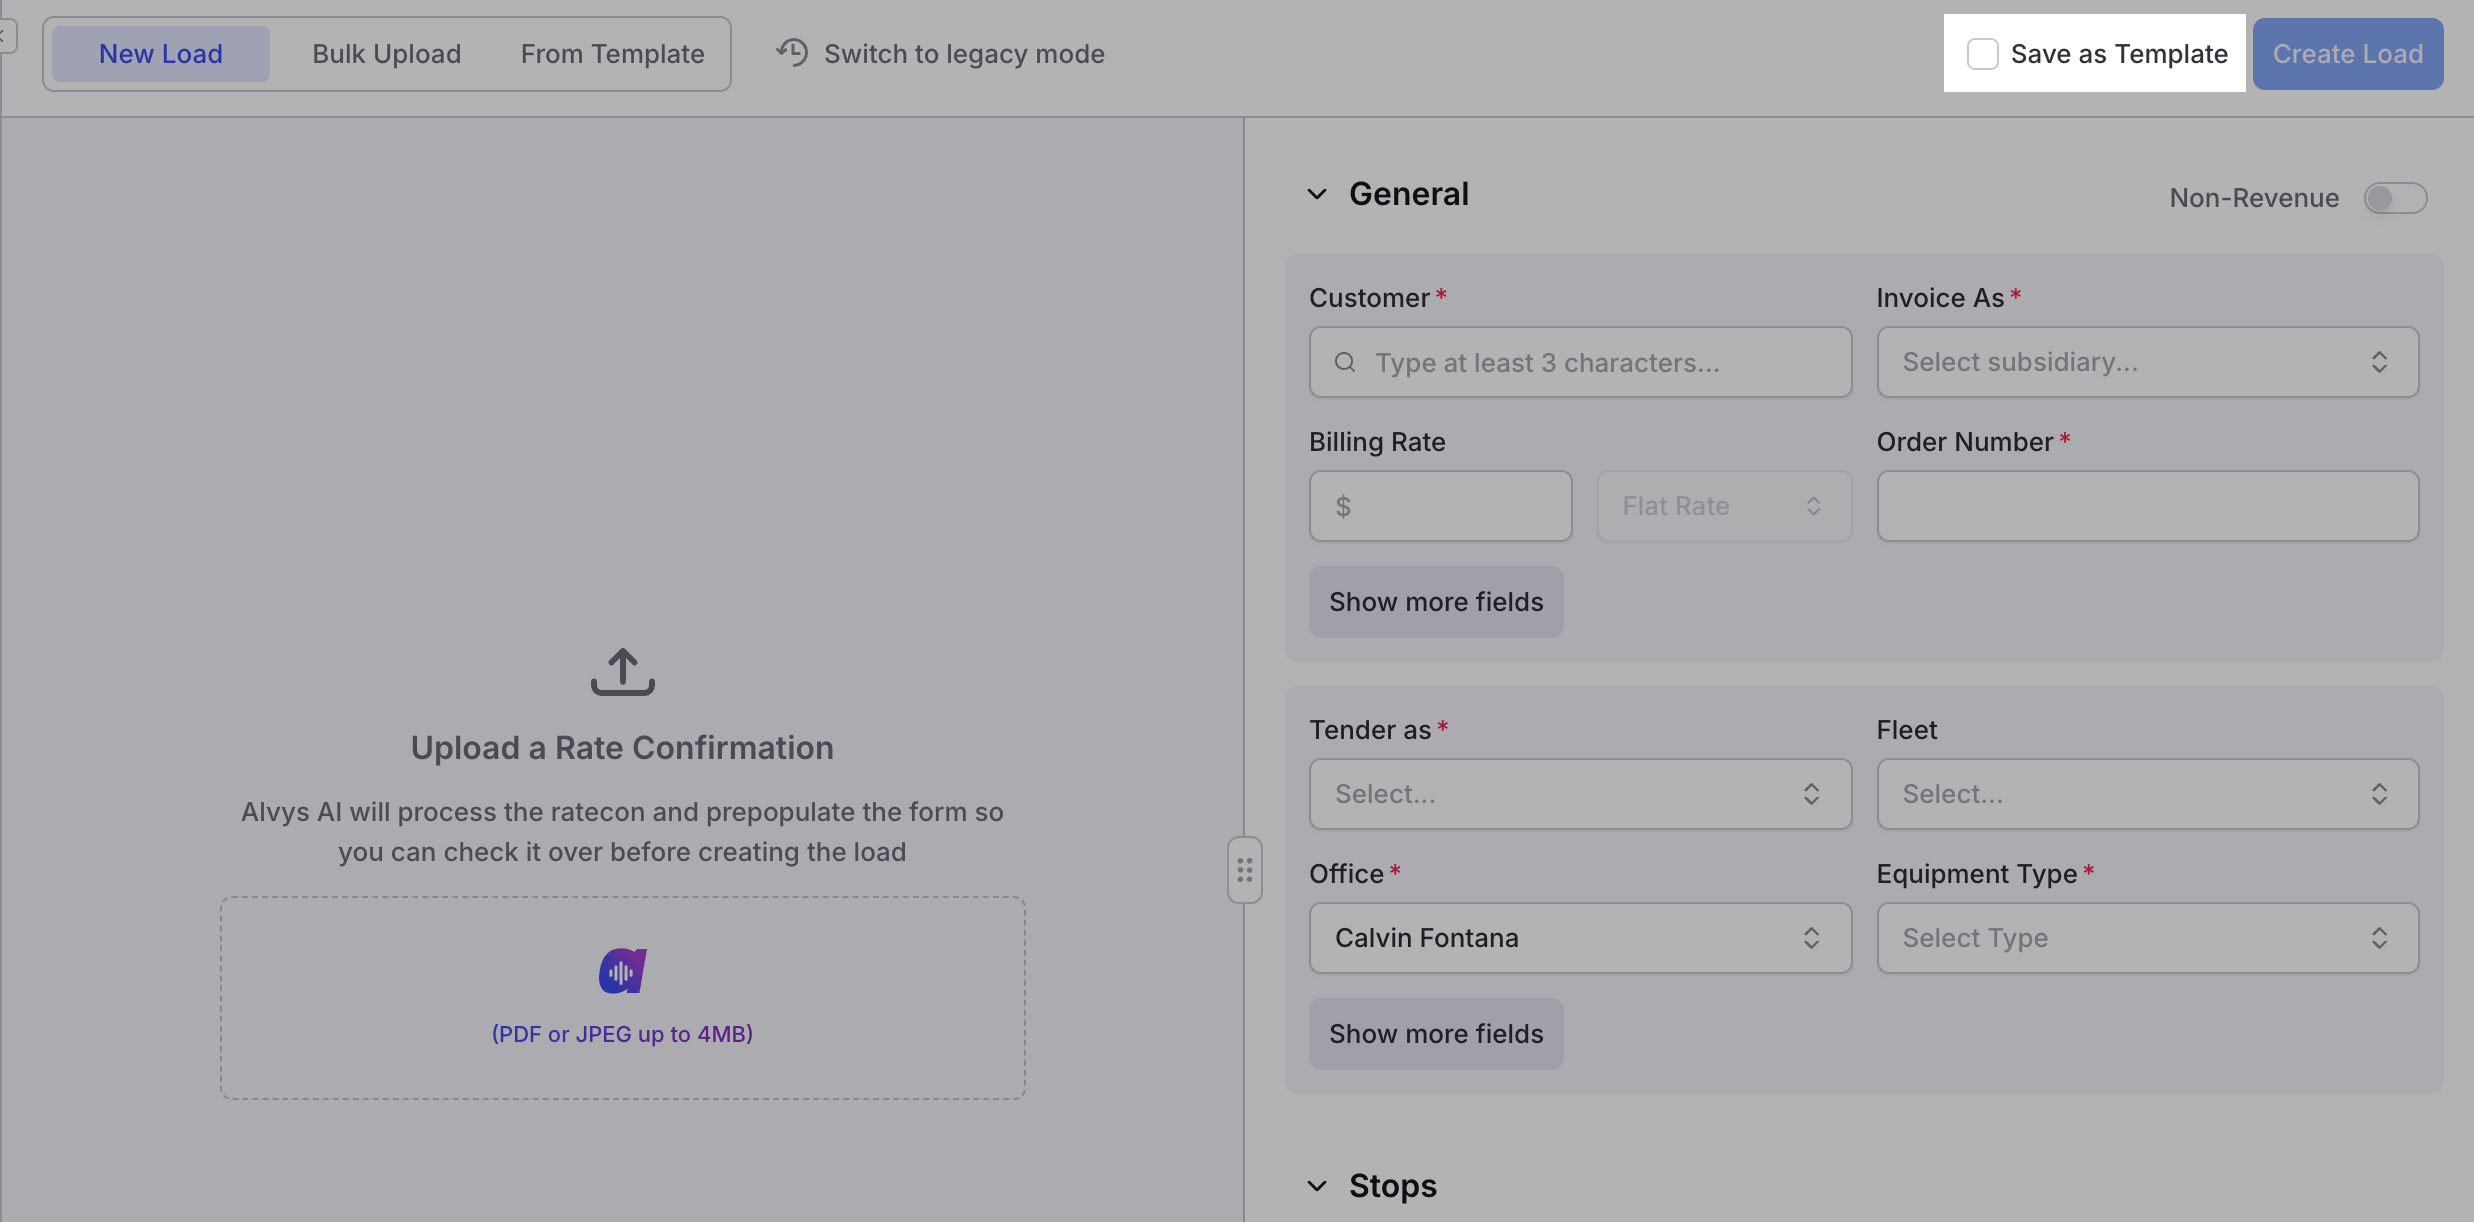Click the dollar sign in Billing Rate
2474x1222 pixels.
[x=1343, y=507]
